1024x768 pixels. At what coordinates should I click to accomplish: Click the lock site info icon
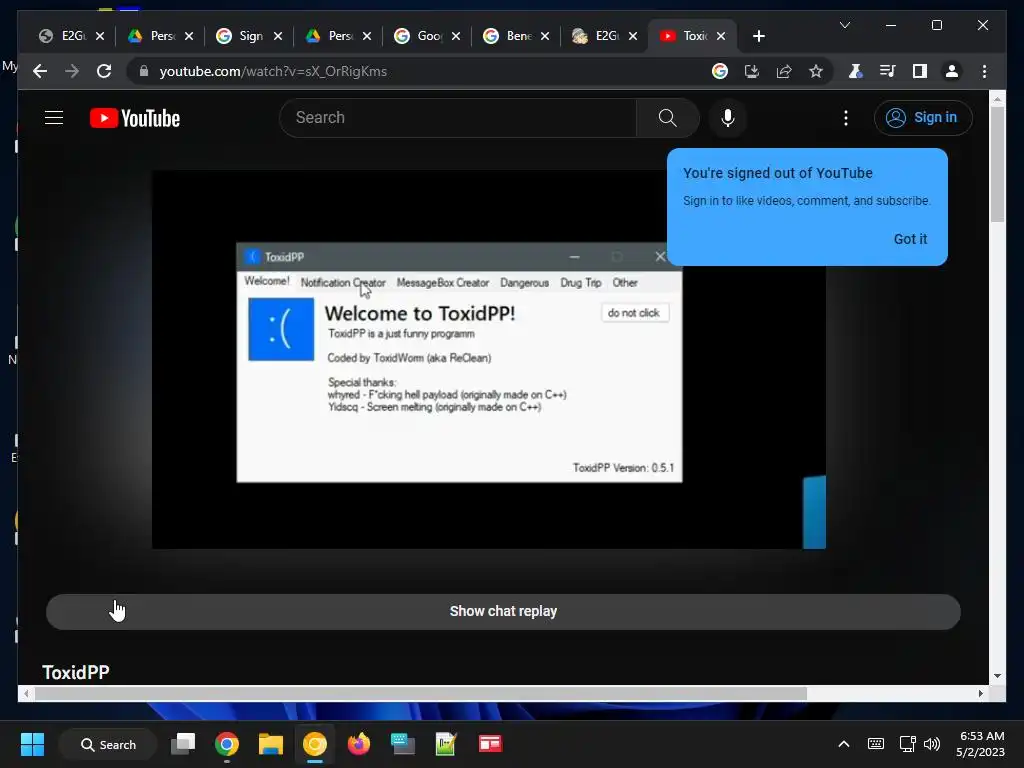click(144, 71)
